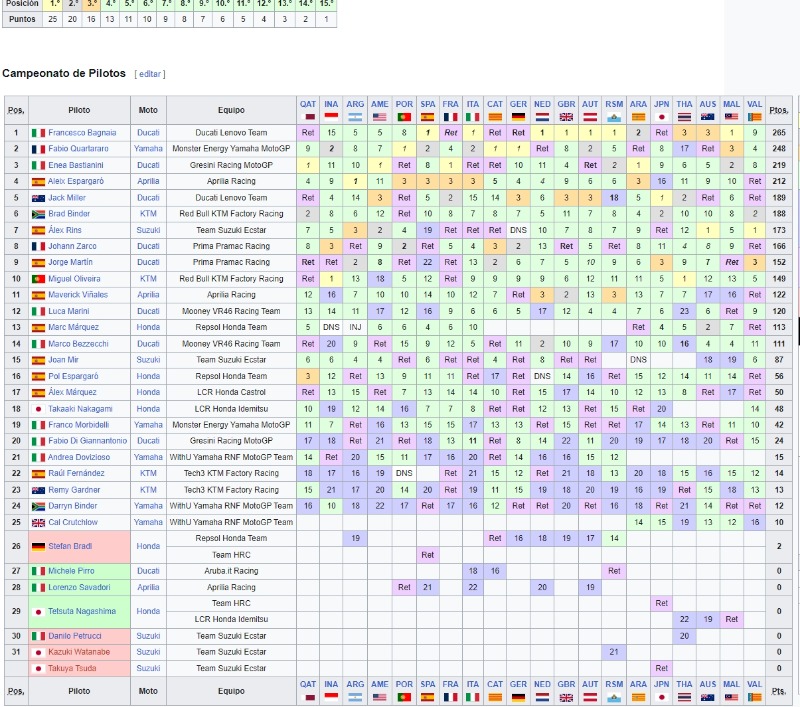Click the UK flag under GBR in top header
Viewport: 800px width, 707px height.
566,117
